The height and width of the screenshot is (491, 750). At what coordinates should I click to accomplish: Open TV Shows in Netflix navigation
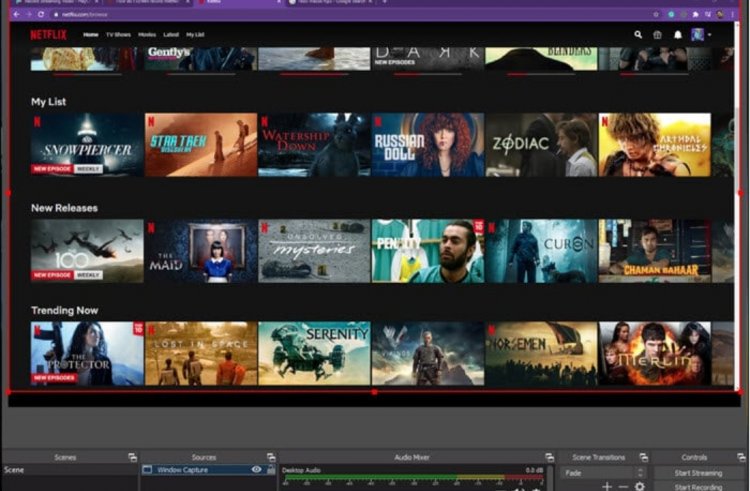(x=118, y=34)
